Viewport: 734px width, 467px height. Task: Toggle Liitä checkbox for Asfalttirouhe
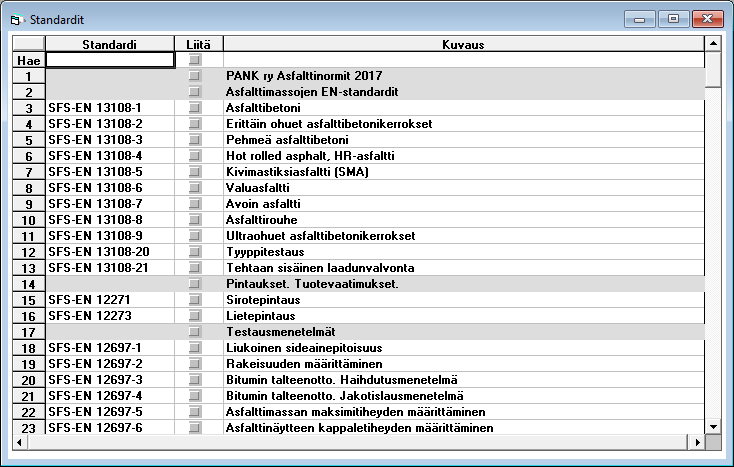pyautogui.click(x=195, y=219)
